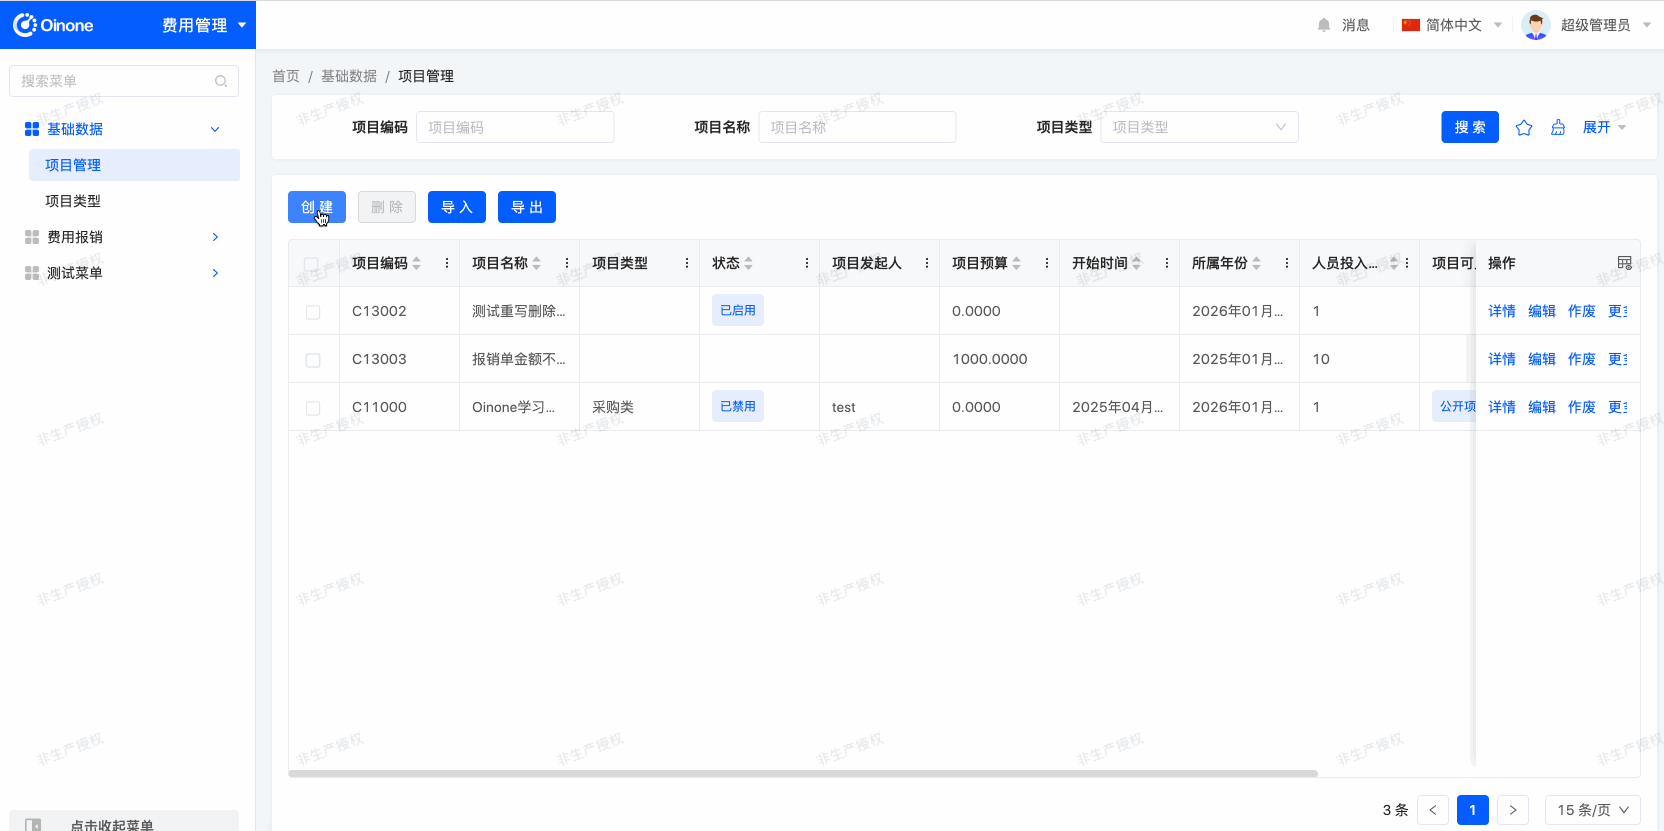Click 编辑 link for project C13003

coord(1541,359)
